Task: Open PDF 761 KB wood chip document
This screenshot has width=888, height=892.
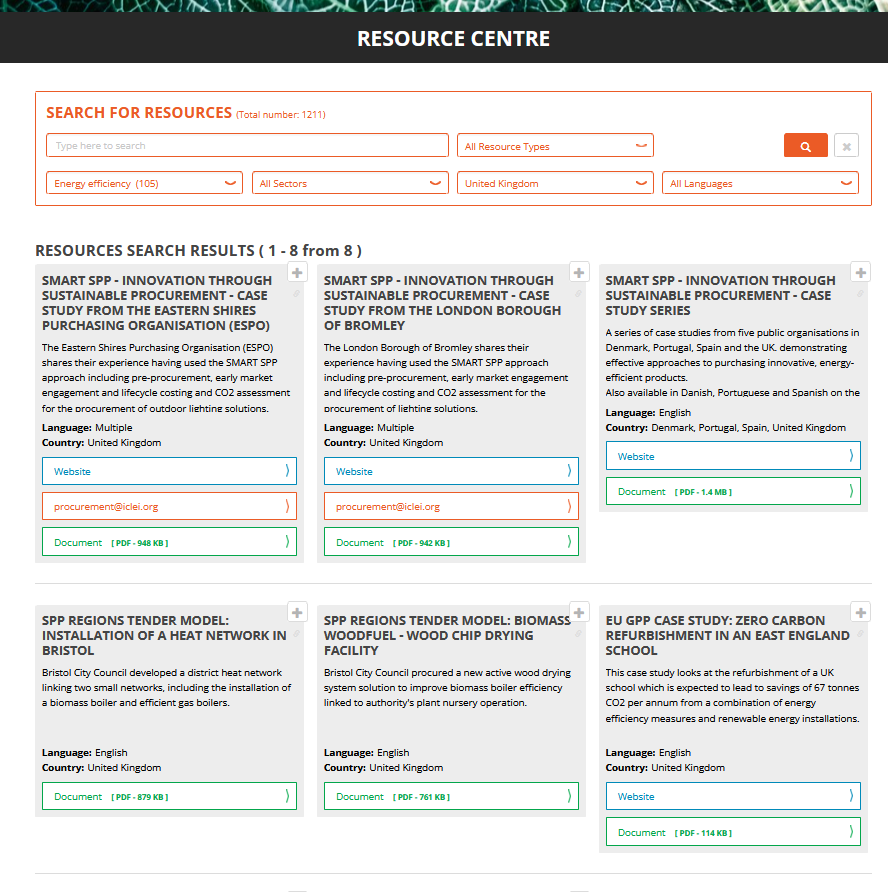Action: 451,796
